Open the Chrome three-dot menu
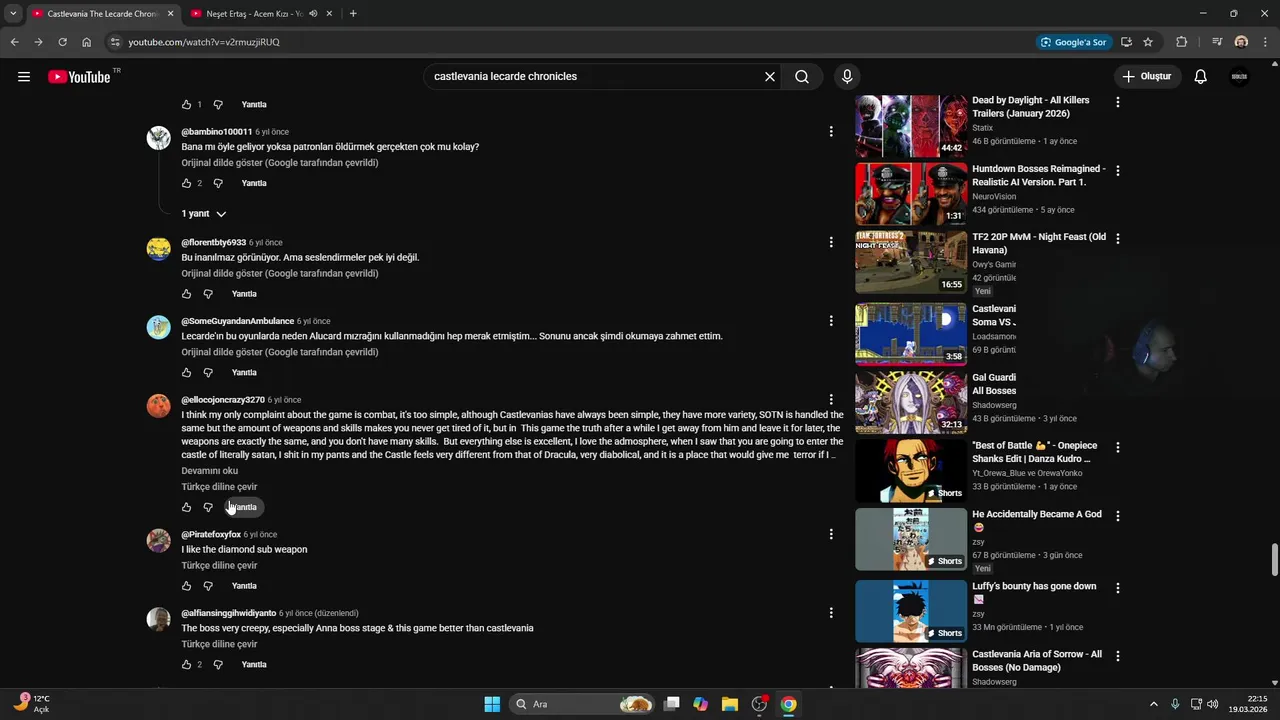Image resolution: width=1280 pixels, height=720 pixels. (x=1265, y=42)
